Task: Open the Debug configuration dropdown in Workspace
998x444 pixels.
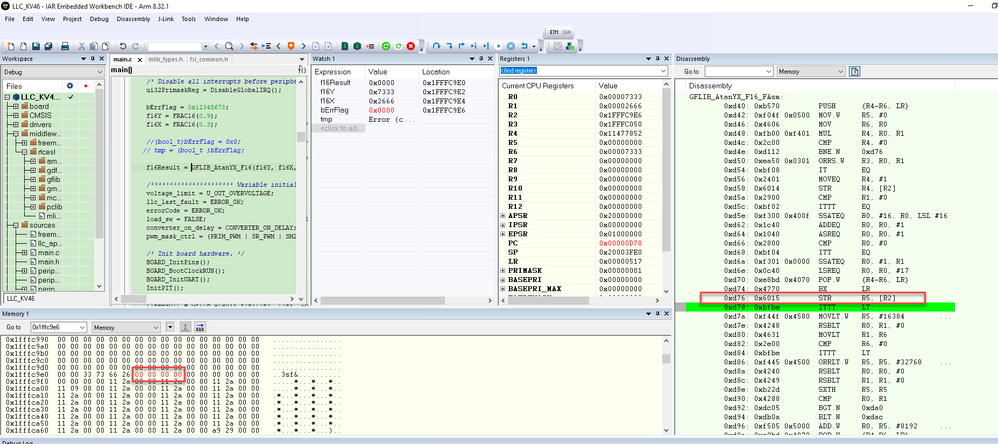Action: point(99,73)
